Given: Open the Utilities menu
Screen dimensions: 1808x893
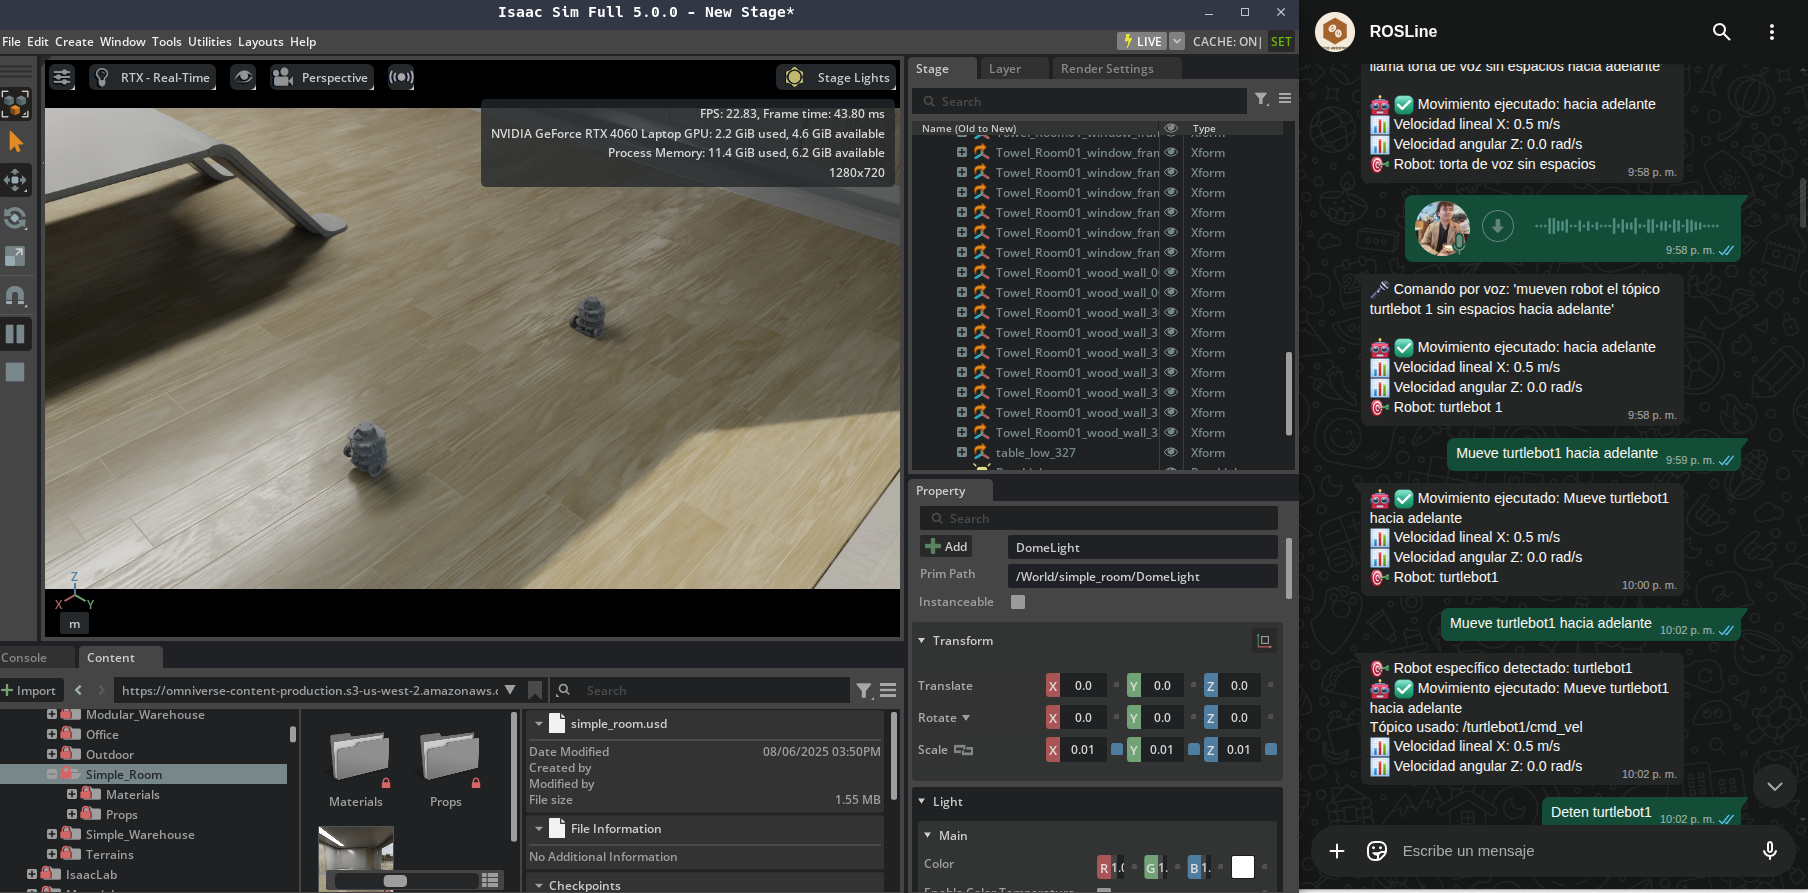Looking at the screenshot, I should [209, 42].
